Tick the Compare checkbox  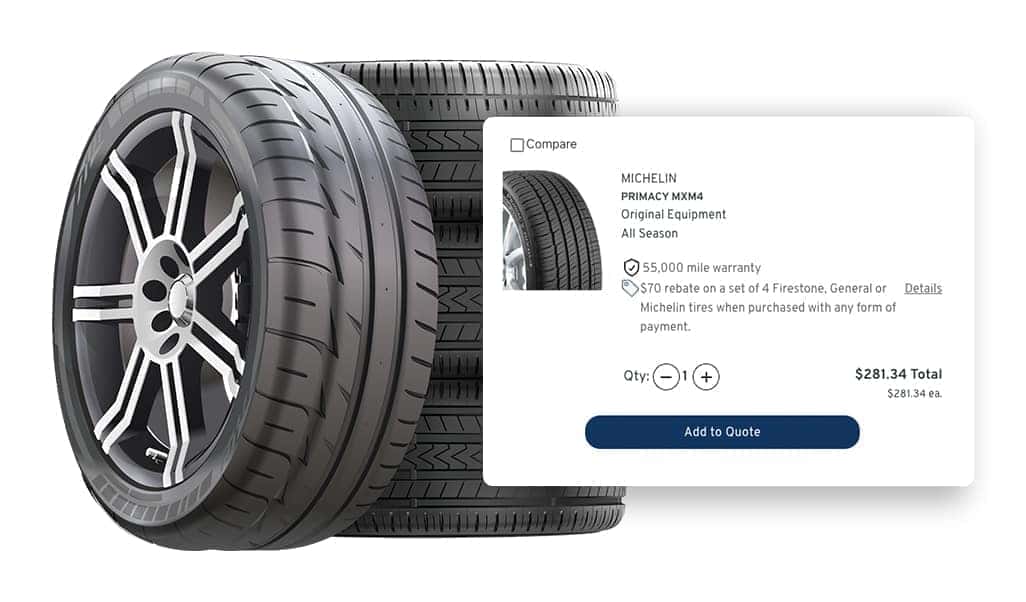click(516, 145)
